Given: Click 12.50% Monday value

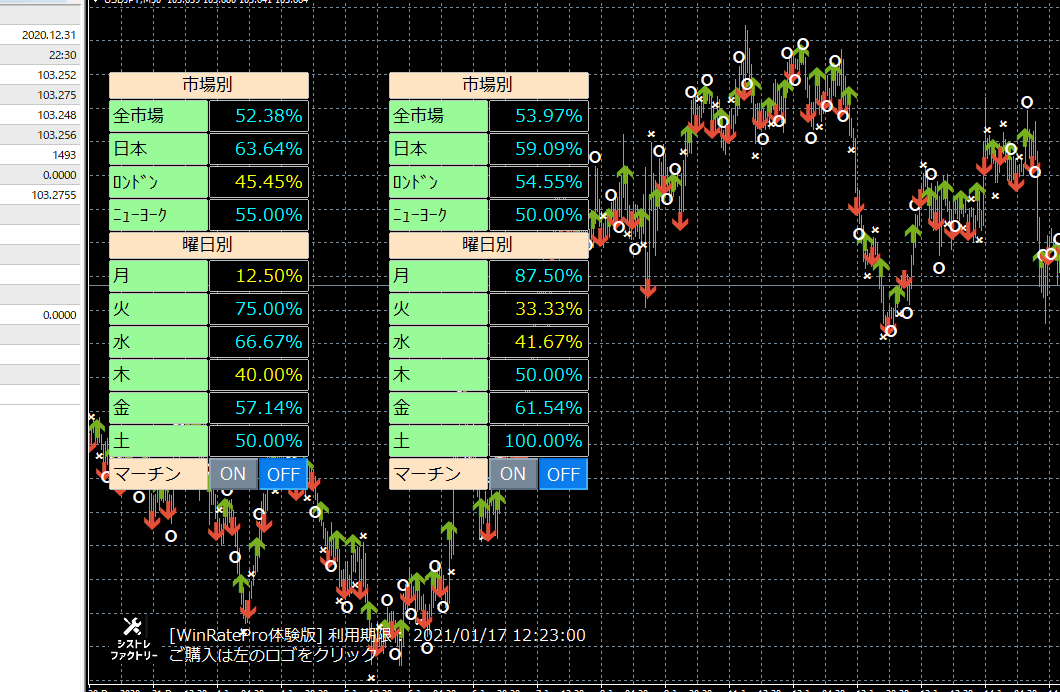Looking at the screenshot, I should tap(259, 276).
